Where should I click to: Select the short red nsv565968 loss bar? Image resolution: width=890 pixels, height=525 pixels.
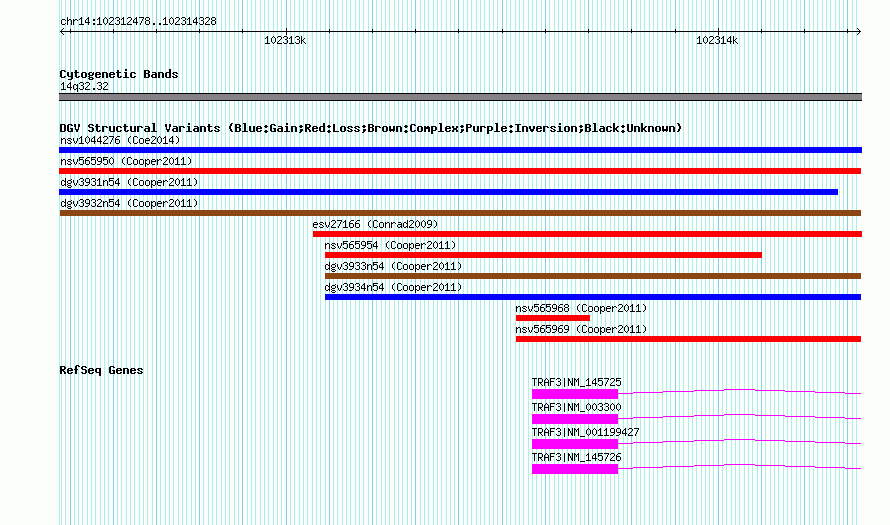point(553,318)
